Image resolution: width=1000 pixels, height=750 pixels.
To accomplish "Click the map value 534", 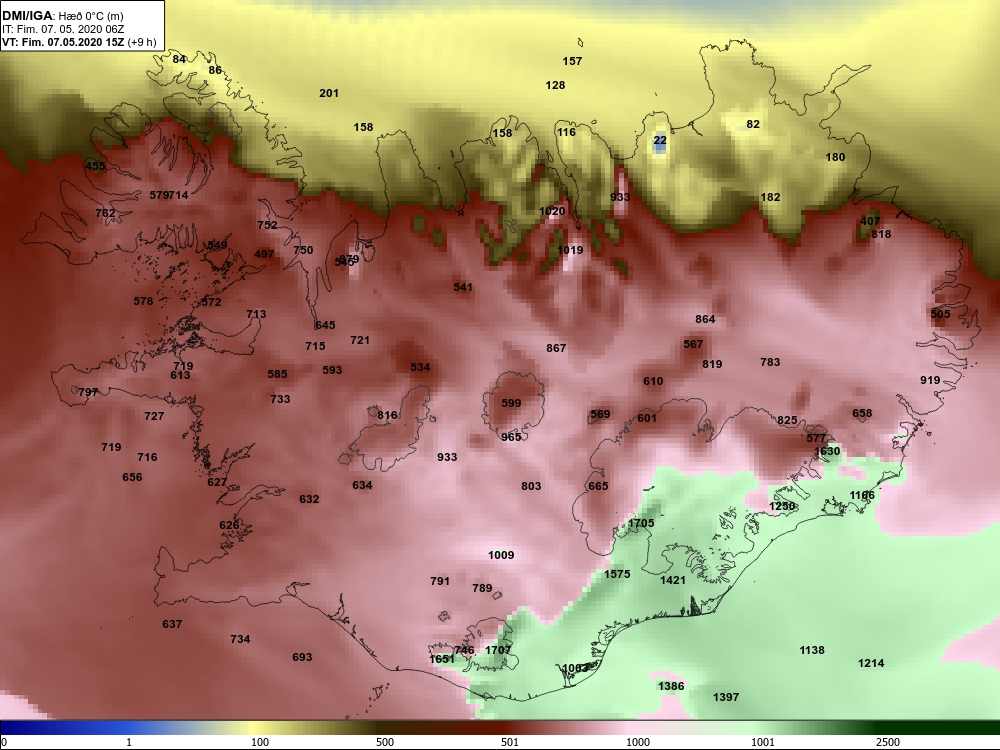I will (x=420, y=367).
